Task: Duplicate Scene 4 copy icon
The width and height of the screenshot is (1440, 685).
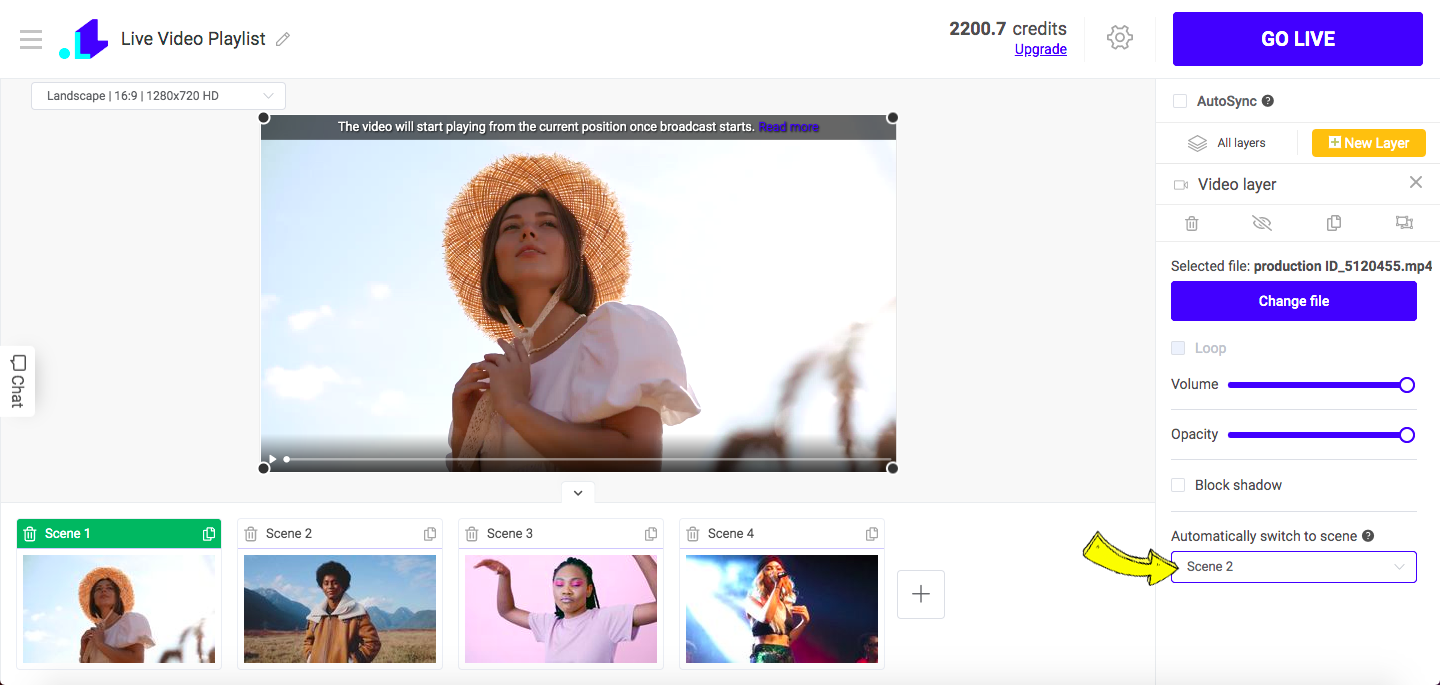Action: click(x=872, y=534)
